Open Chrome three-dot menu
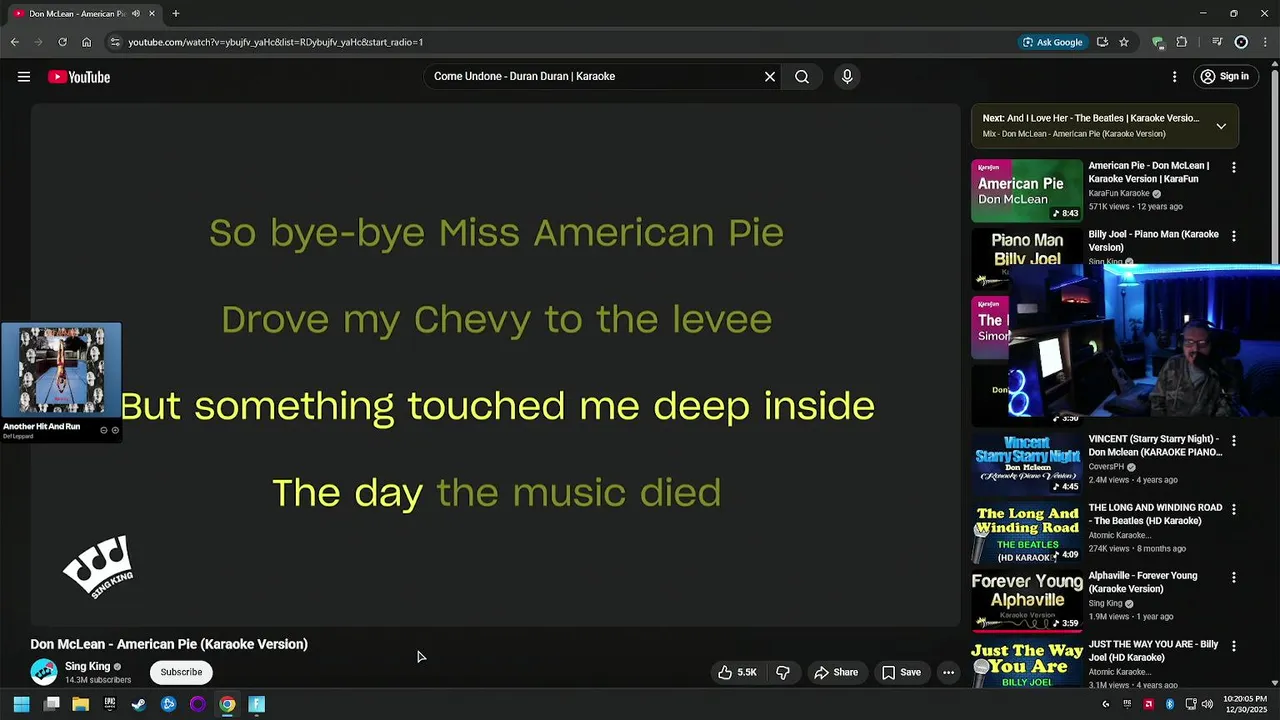 tap(1264, 42)
